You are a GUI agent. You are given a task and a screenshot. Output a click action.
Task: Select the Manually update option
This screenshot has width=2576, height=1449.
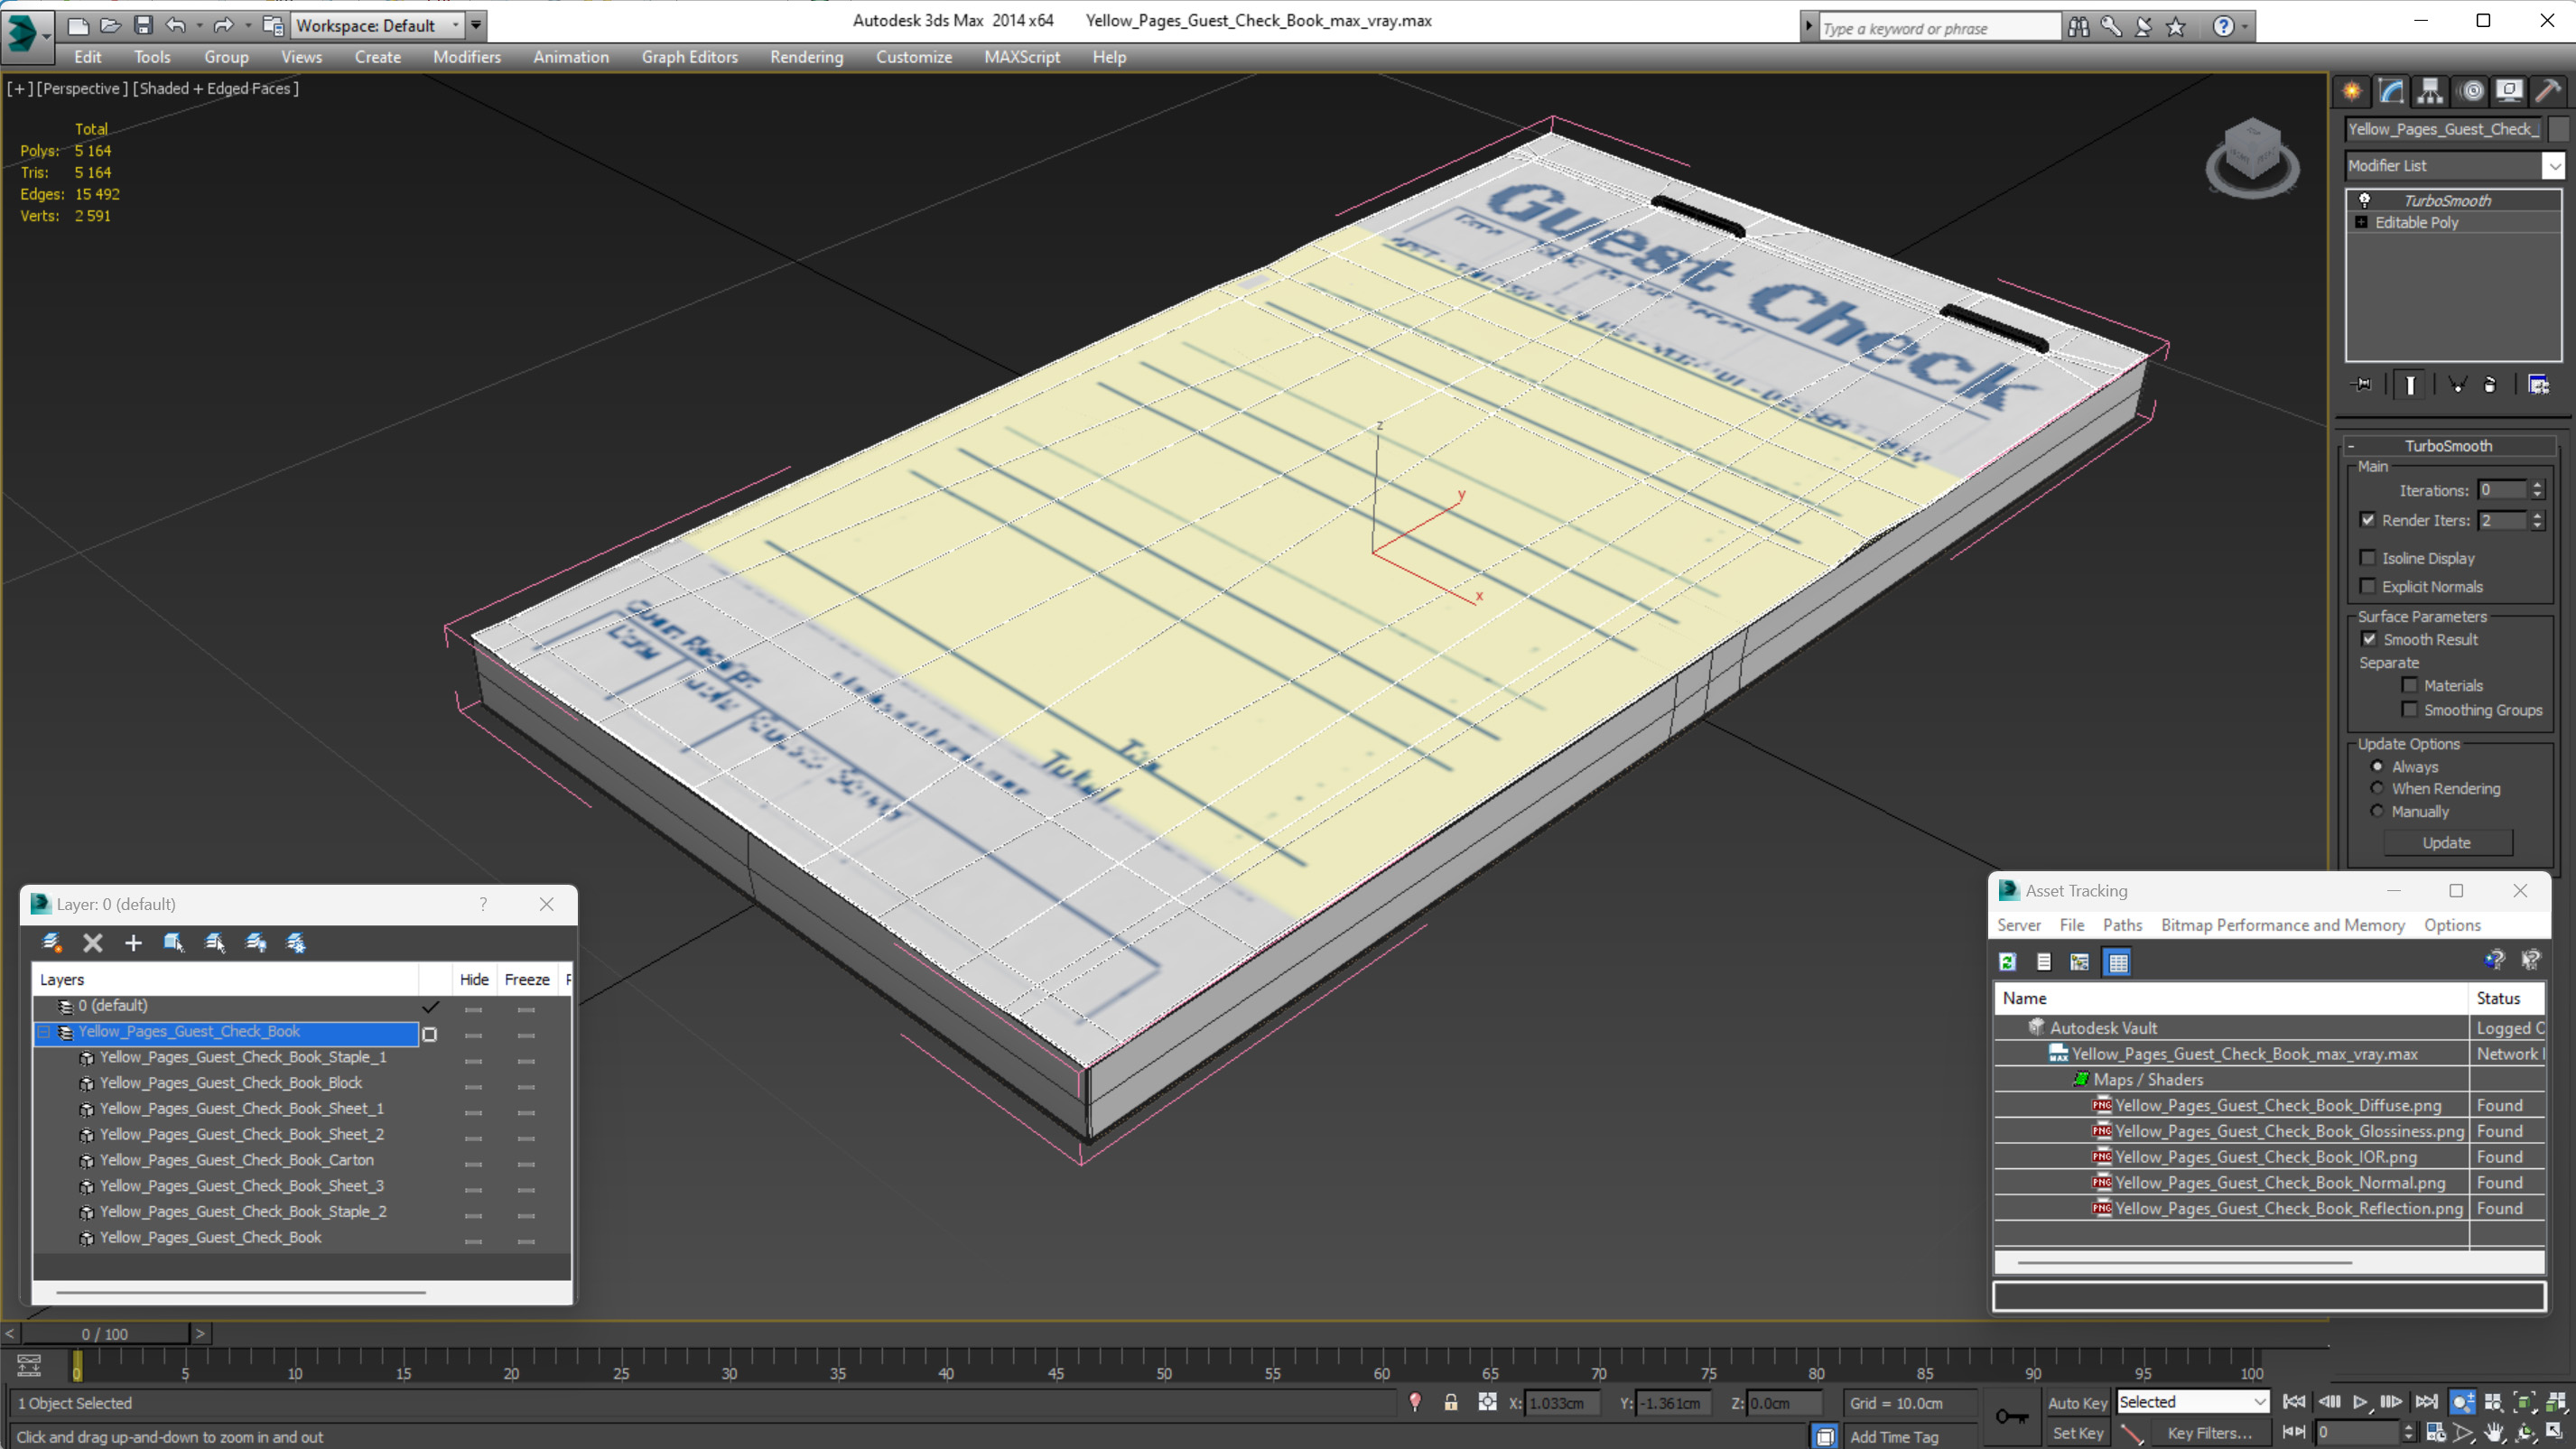(x=2378, y=811)
